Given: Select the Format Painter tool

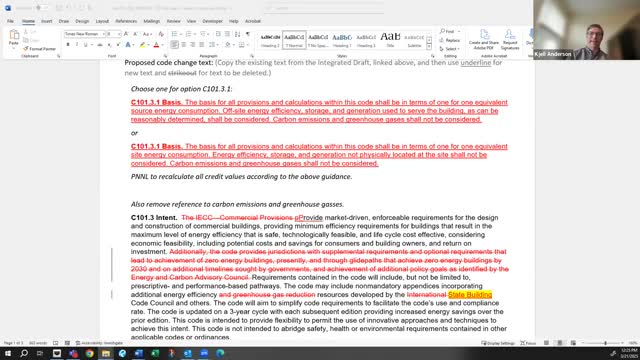Looking at the screenshot, I should 40,49.
